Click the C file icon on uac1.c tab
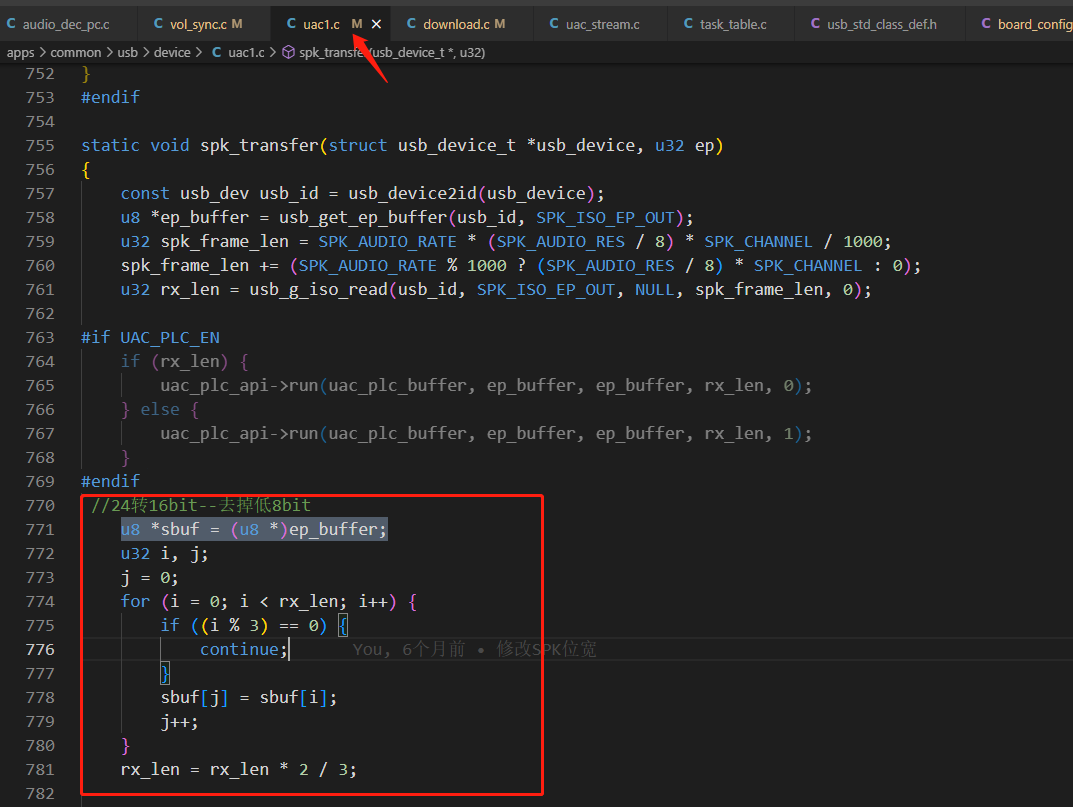Screen dimensions: 1073x807 (292, 24)
